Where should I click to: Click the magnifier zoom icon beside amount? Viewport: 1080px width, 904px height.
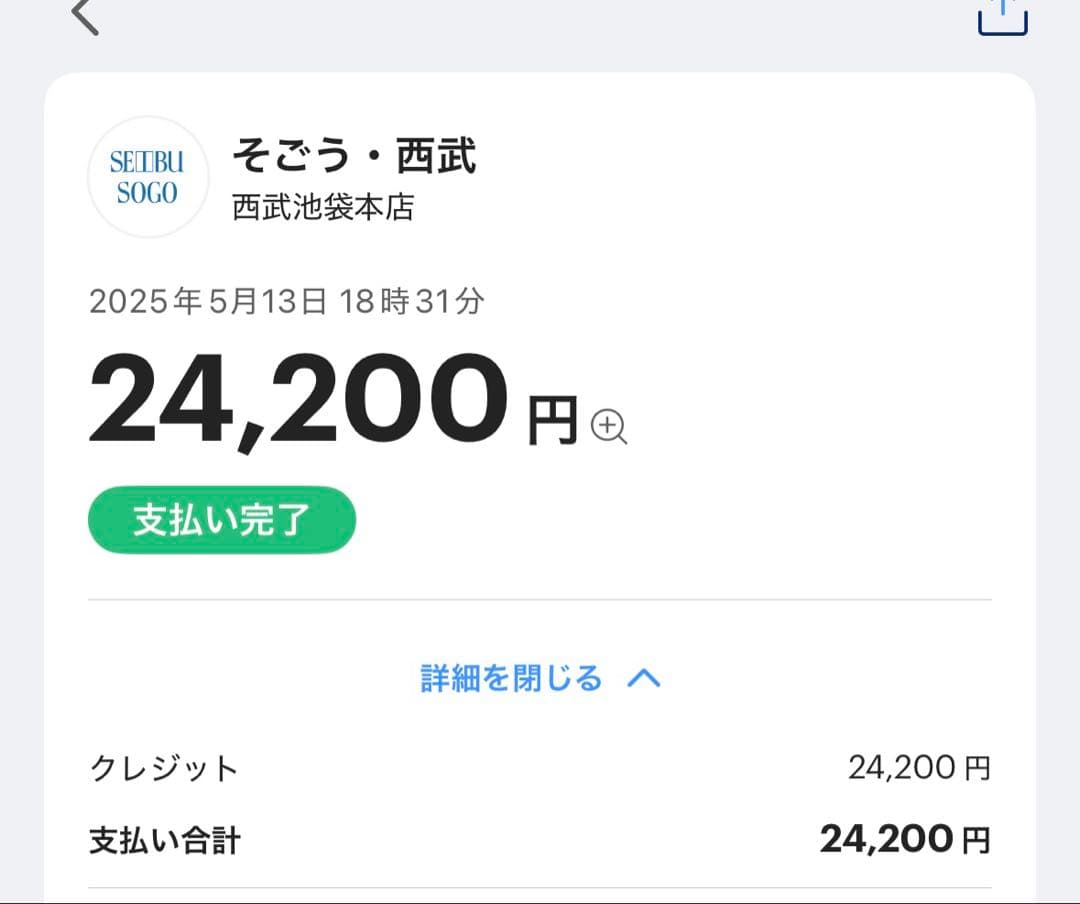(608, 426)
